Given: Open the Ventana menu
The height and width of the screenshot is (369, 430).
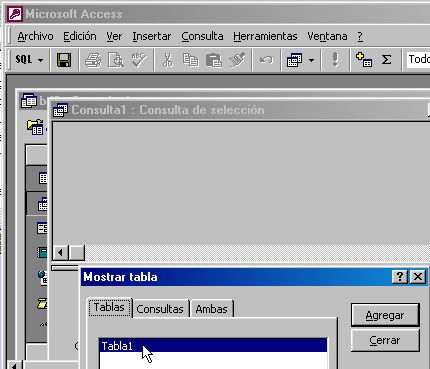Looking at the screenshot, I should coord(327,36).
